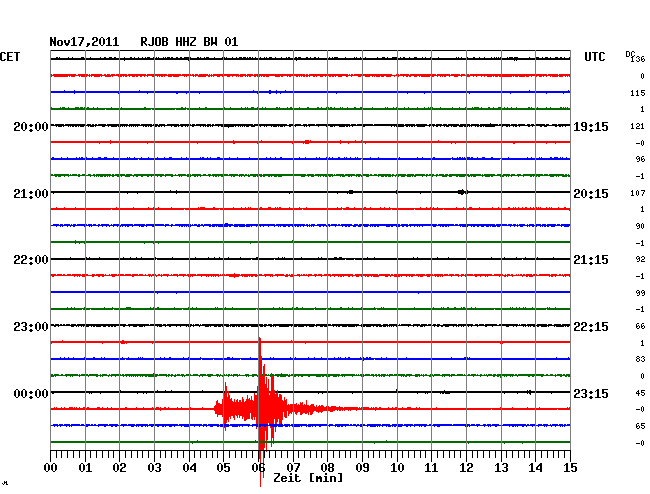The width and height of the screenshot is (650, 494).
Task: Click the 00:00 CET time label
Action: (x=31, y=393)
